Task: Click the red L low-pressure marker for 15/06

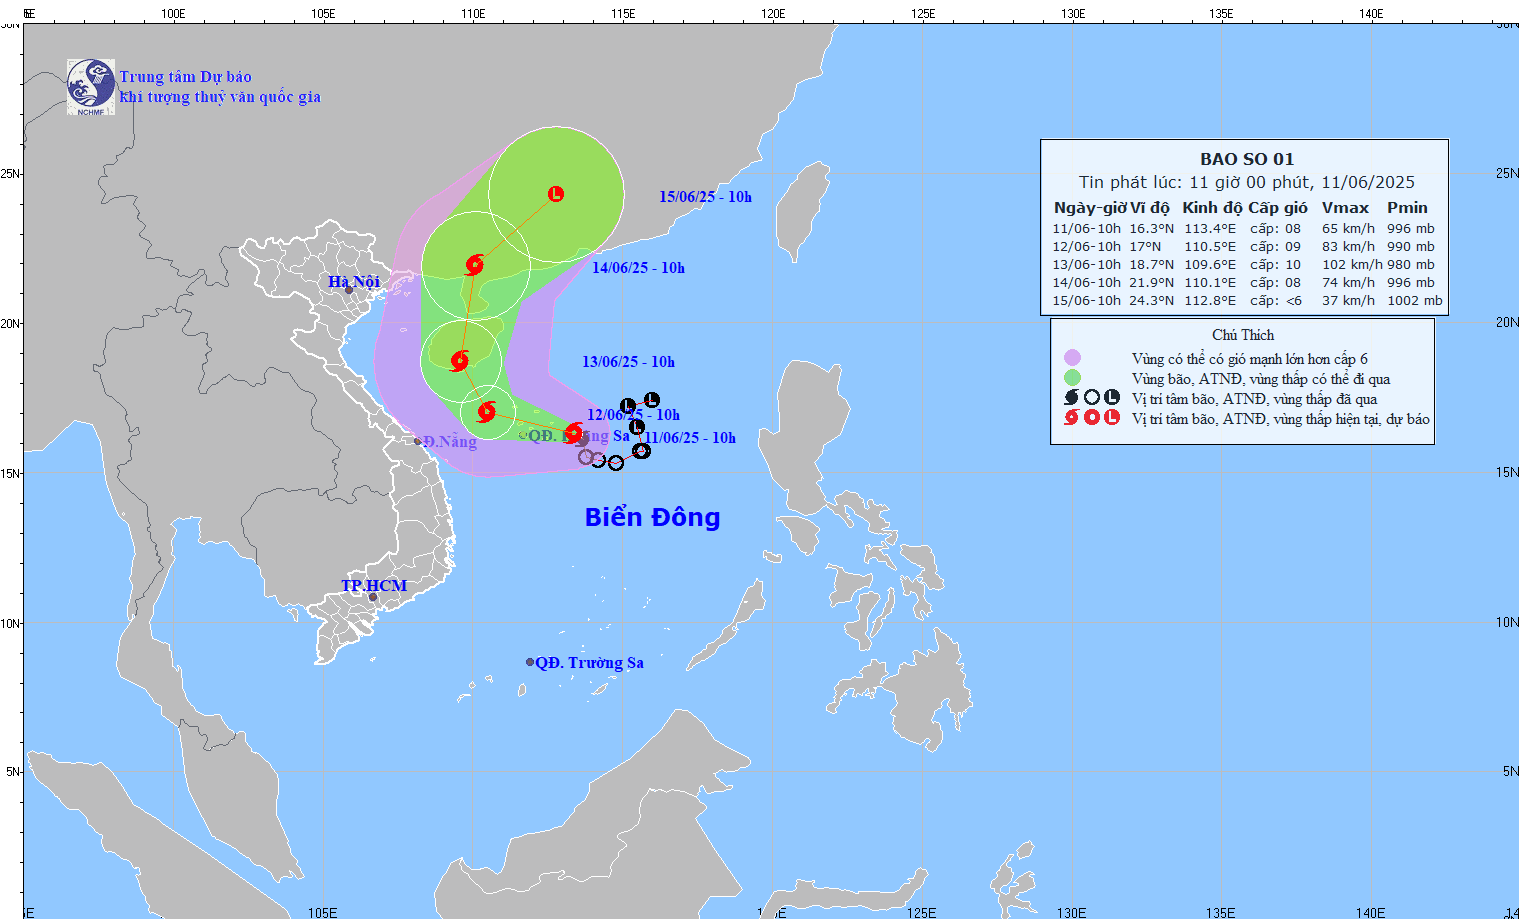Action: (556, 194)
